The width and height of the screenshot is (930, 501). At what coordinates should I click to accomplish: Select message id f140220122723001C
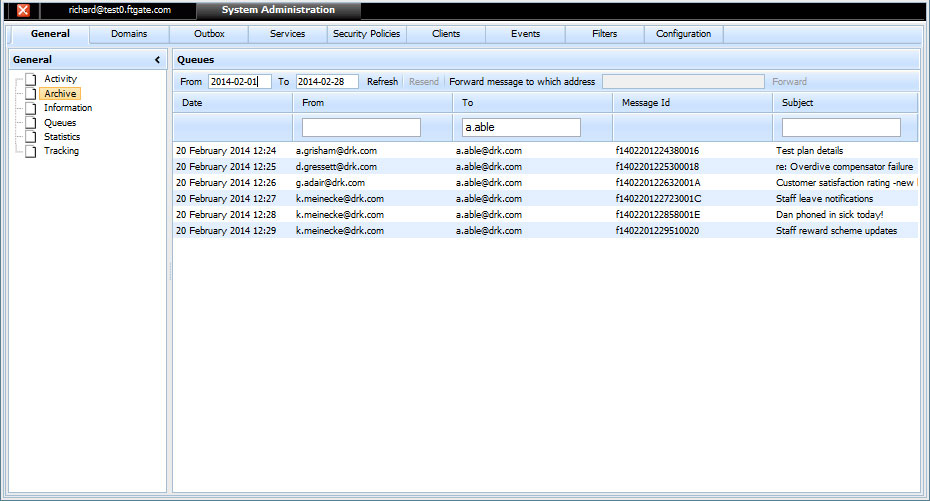pos(658,199)
